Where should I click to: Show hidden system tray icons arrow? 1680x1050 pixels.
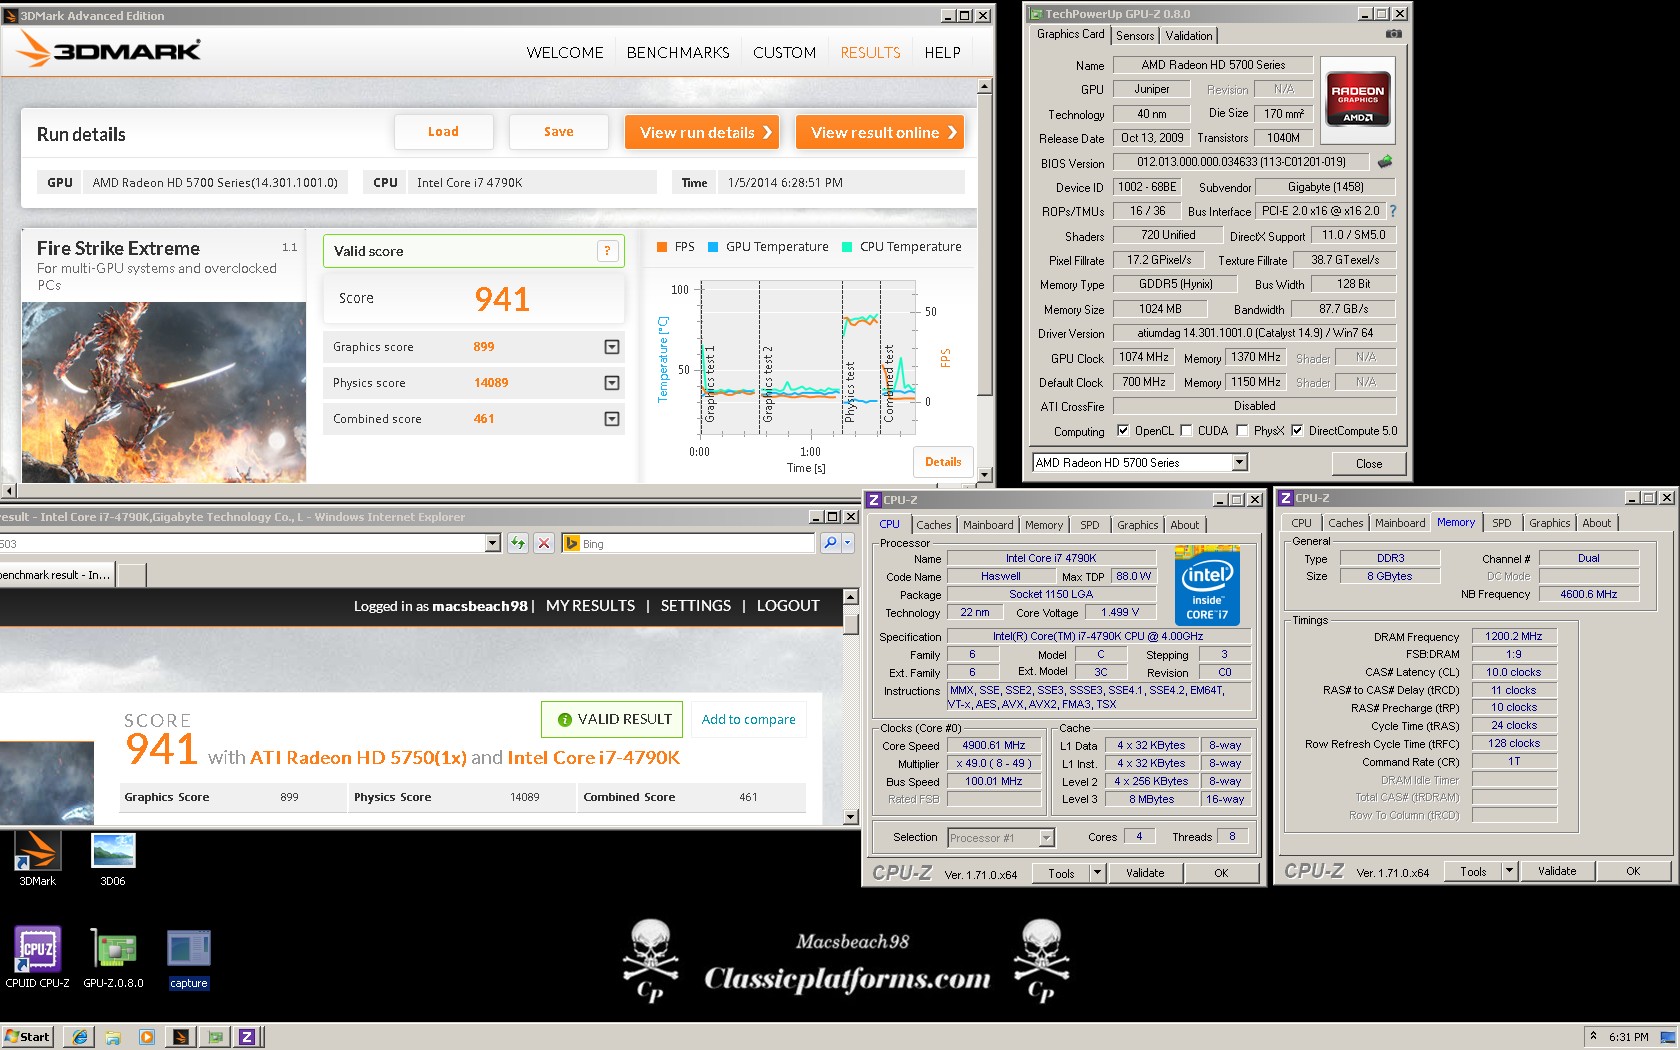(1593, 1036)
